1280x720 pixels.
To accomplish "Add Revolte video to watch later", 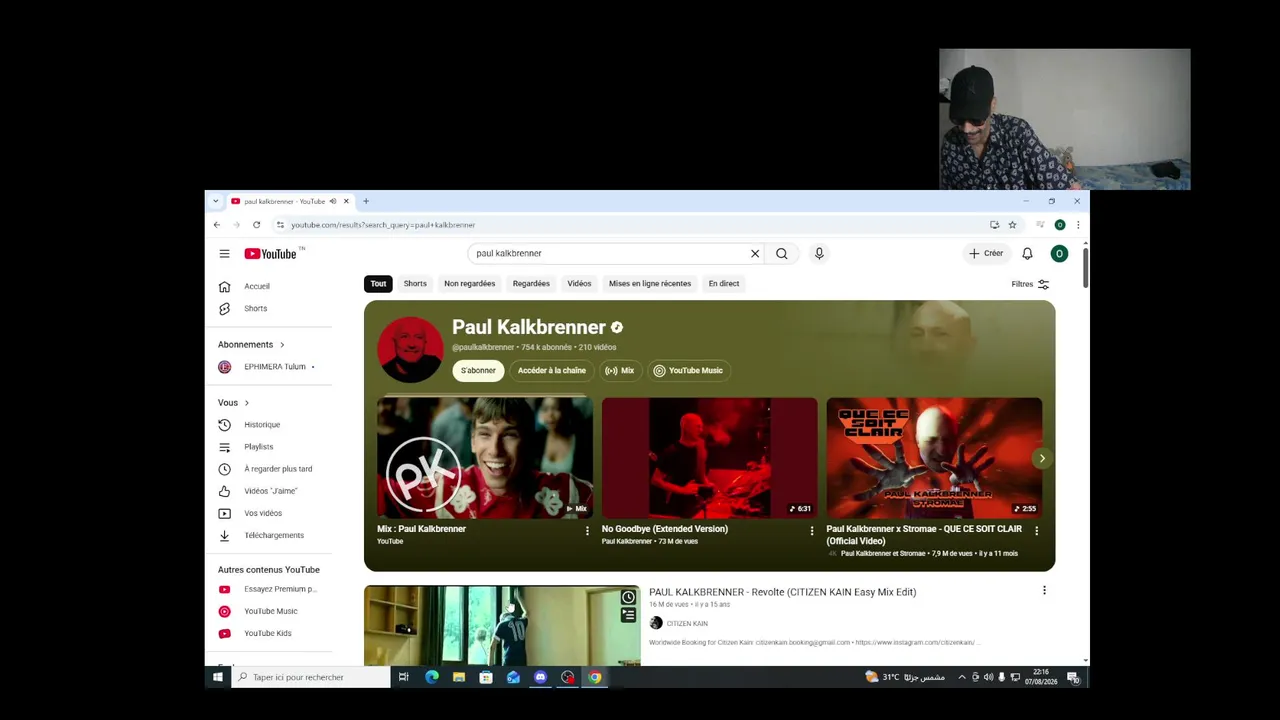I will [x=628, y=598].
